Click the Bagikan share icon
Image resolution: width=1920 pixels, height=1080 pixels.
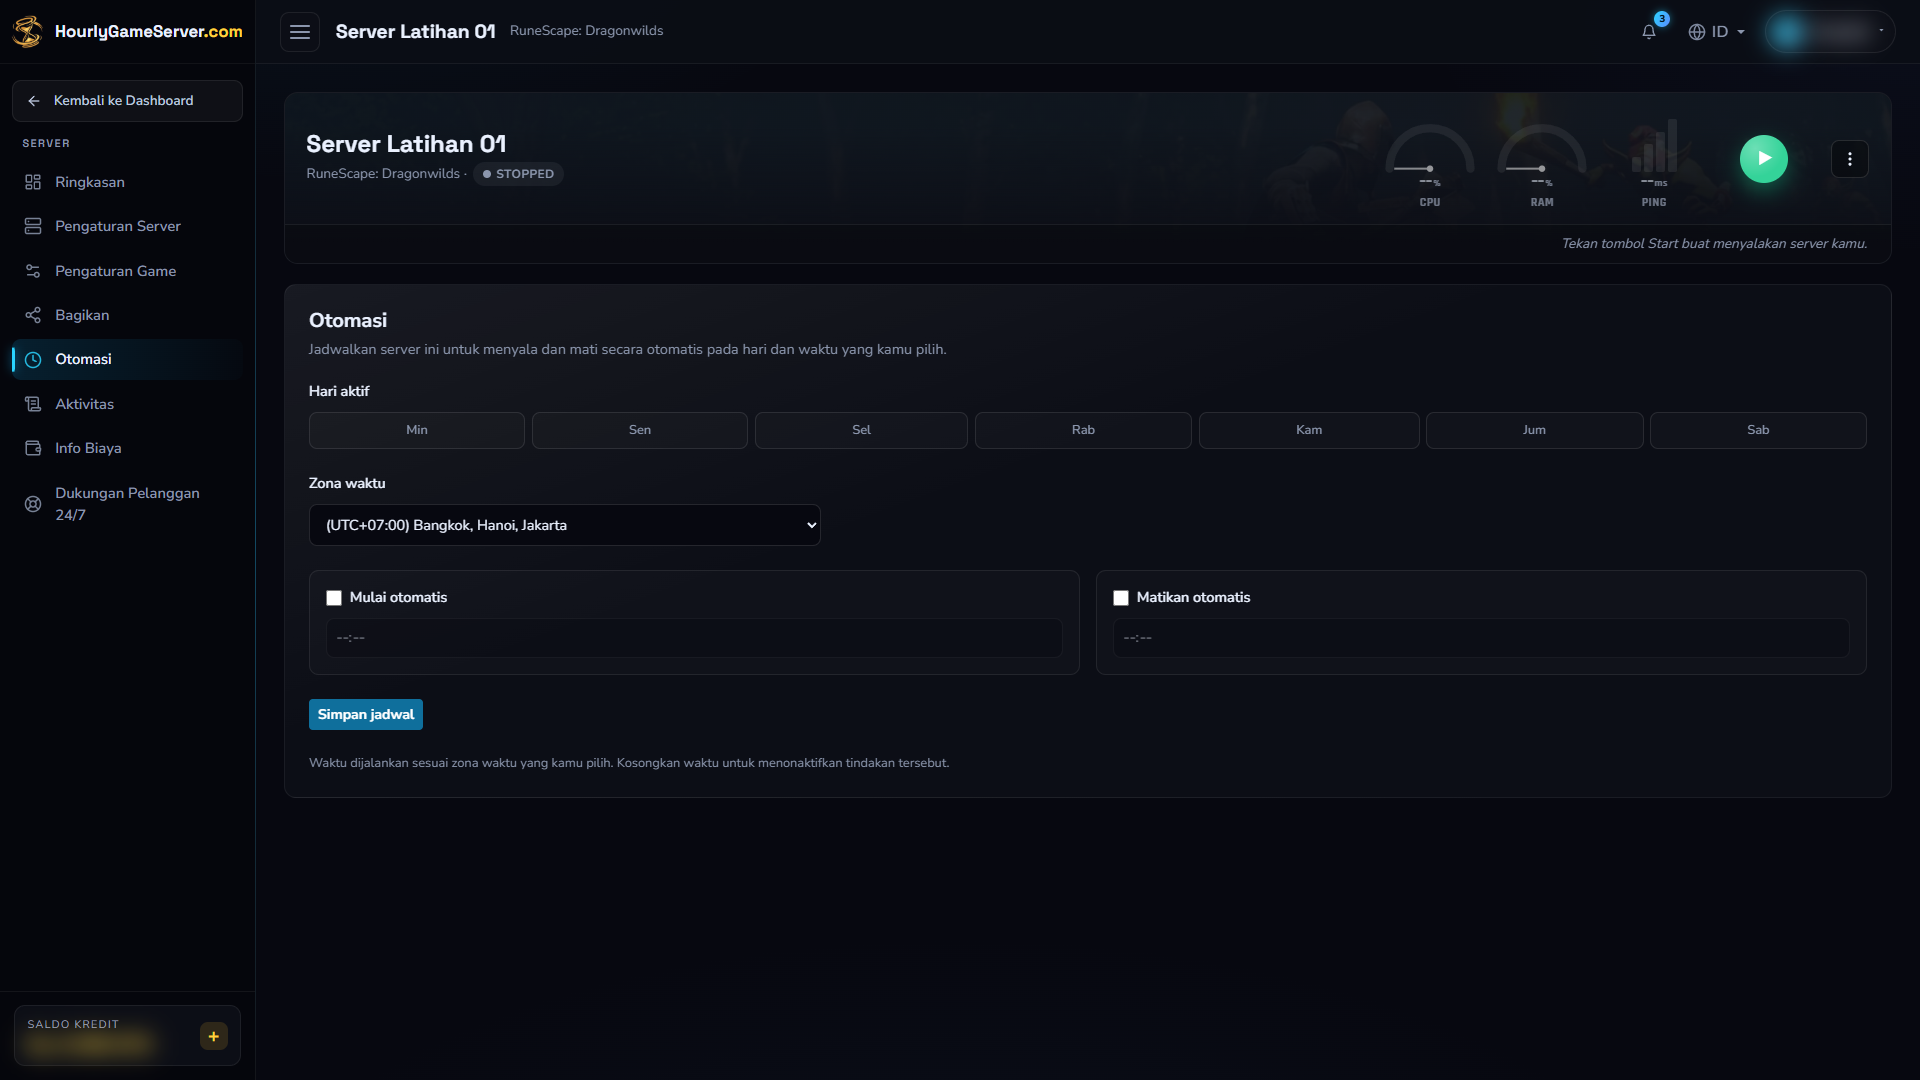click(33, 315)
